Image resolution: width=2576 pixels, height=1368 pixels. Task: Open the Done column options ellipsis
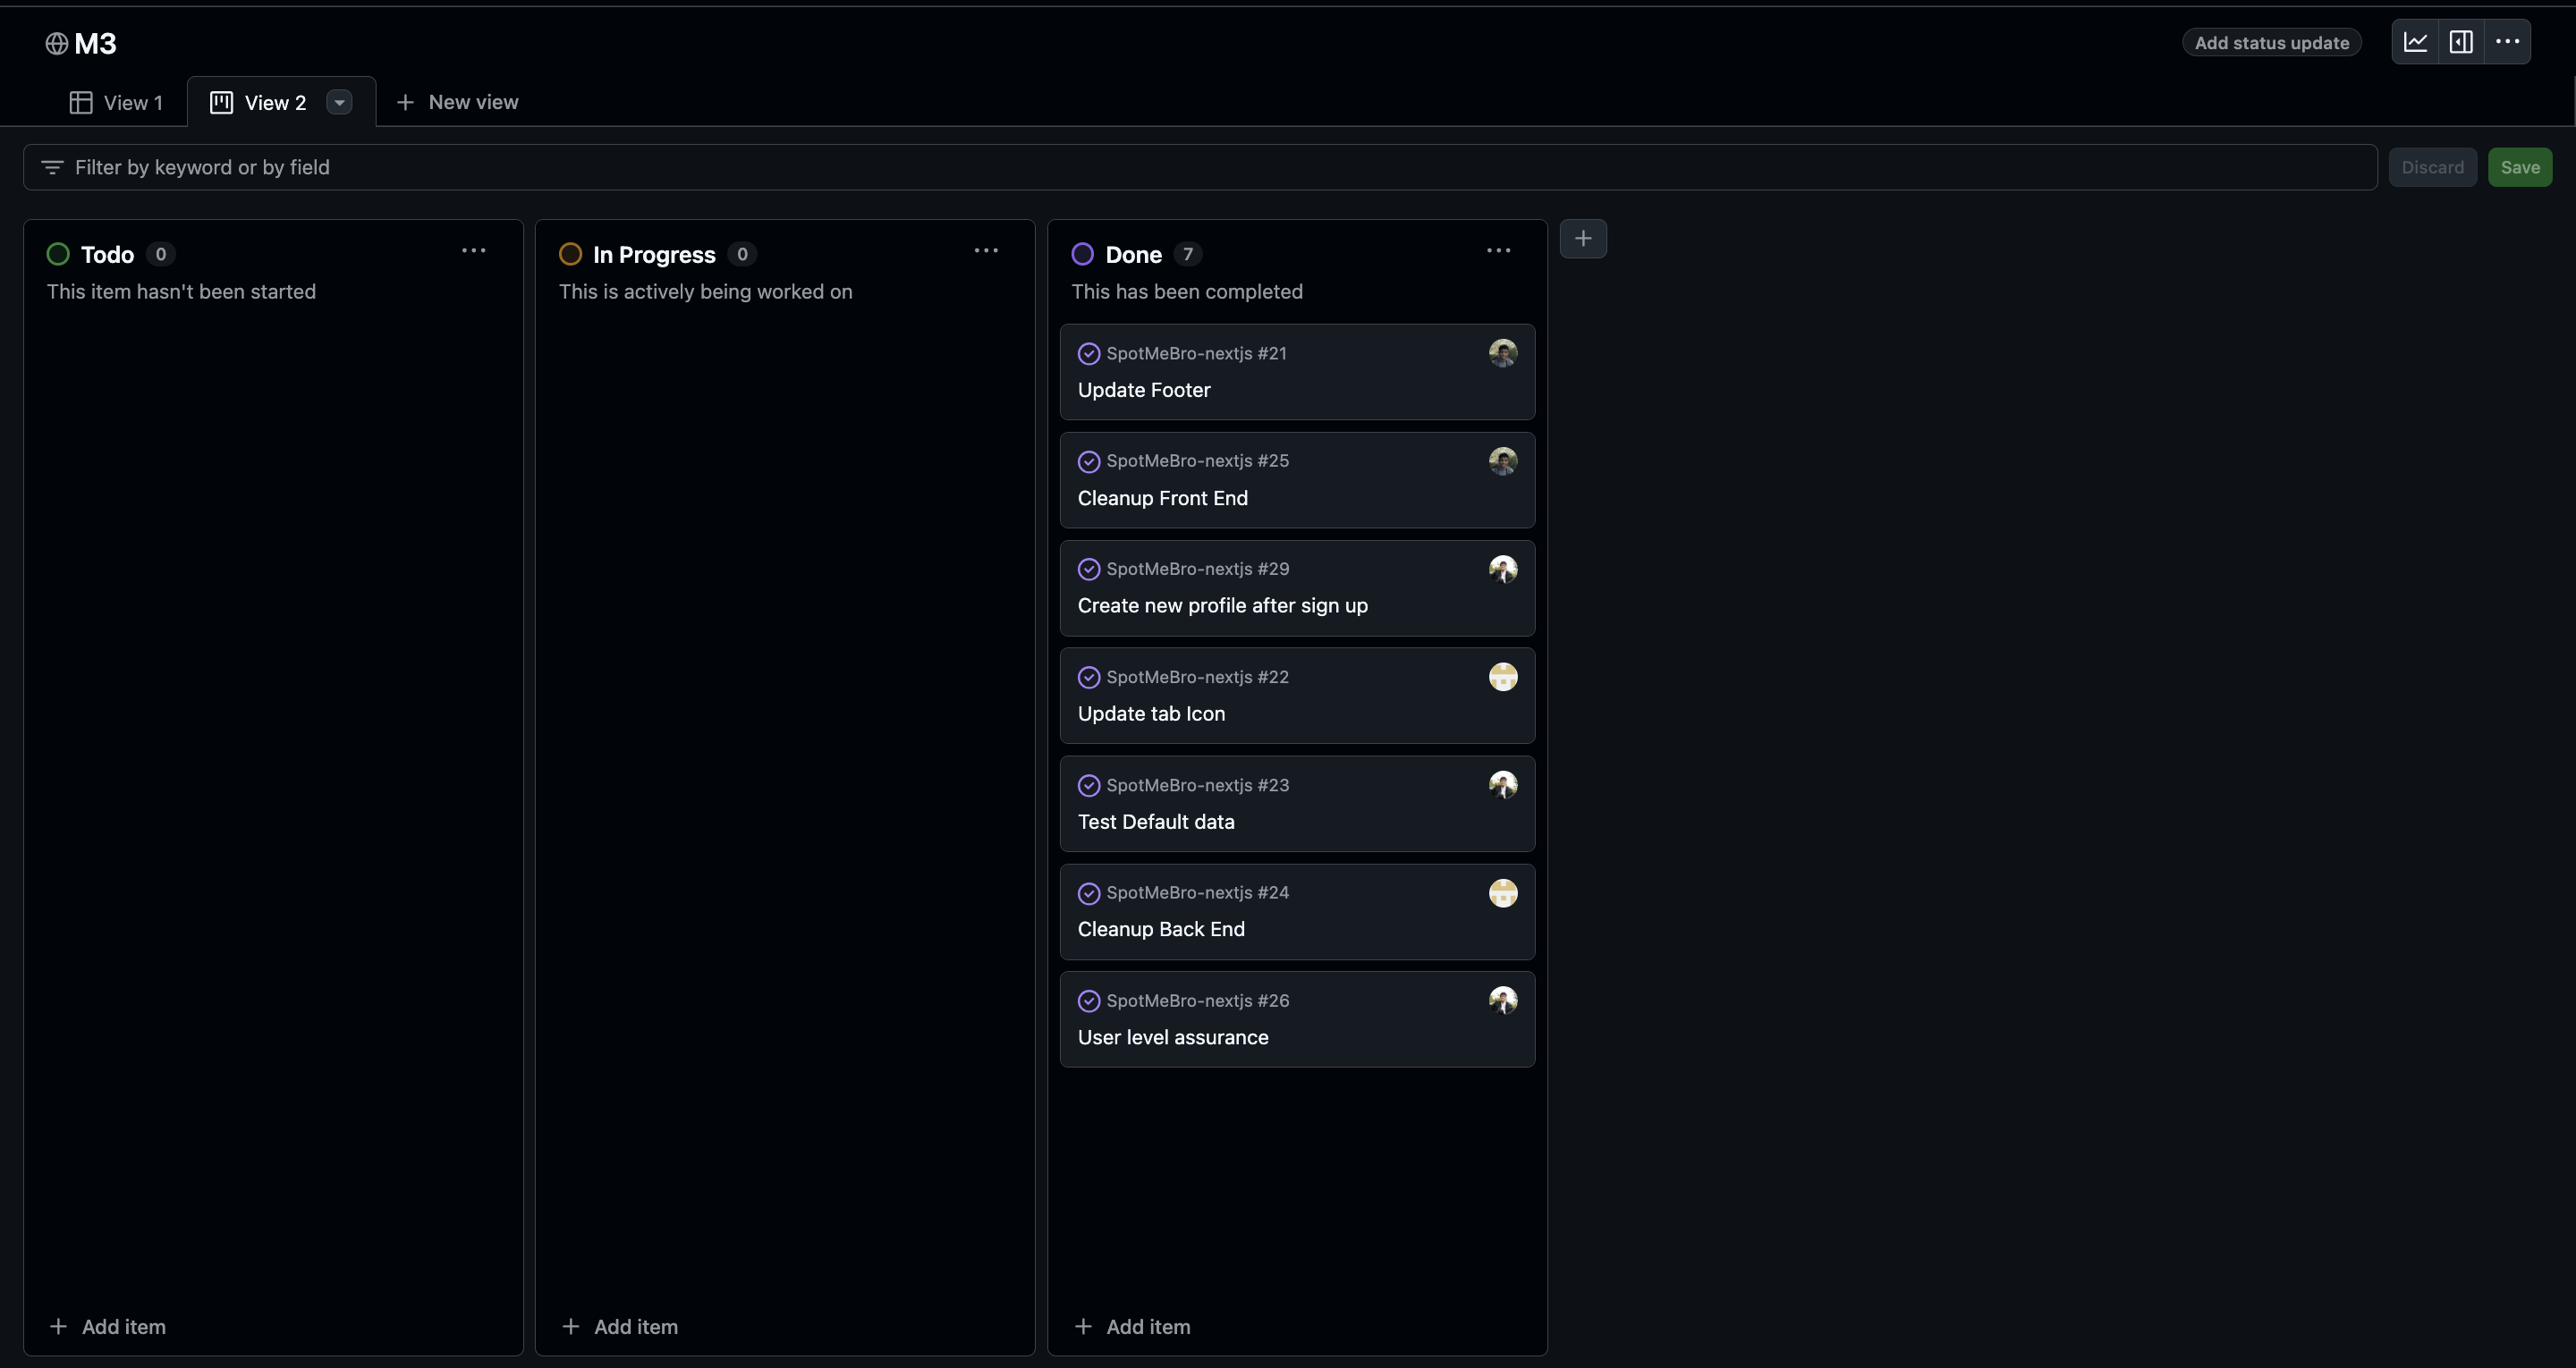[1498, 251]
